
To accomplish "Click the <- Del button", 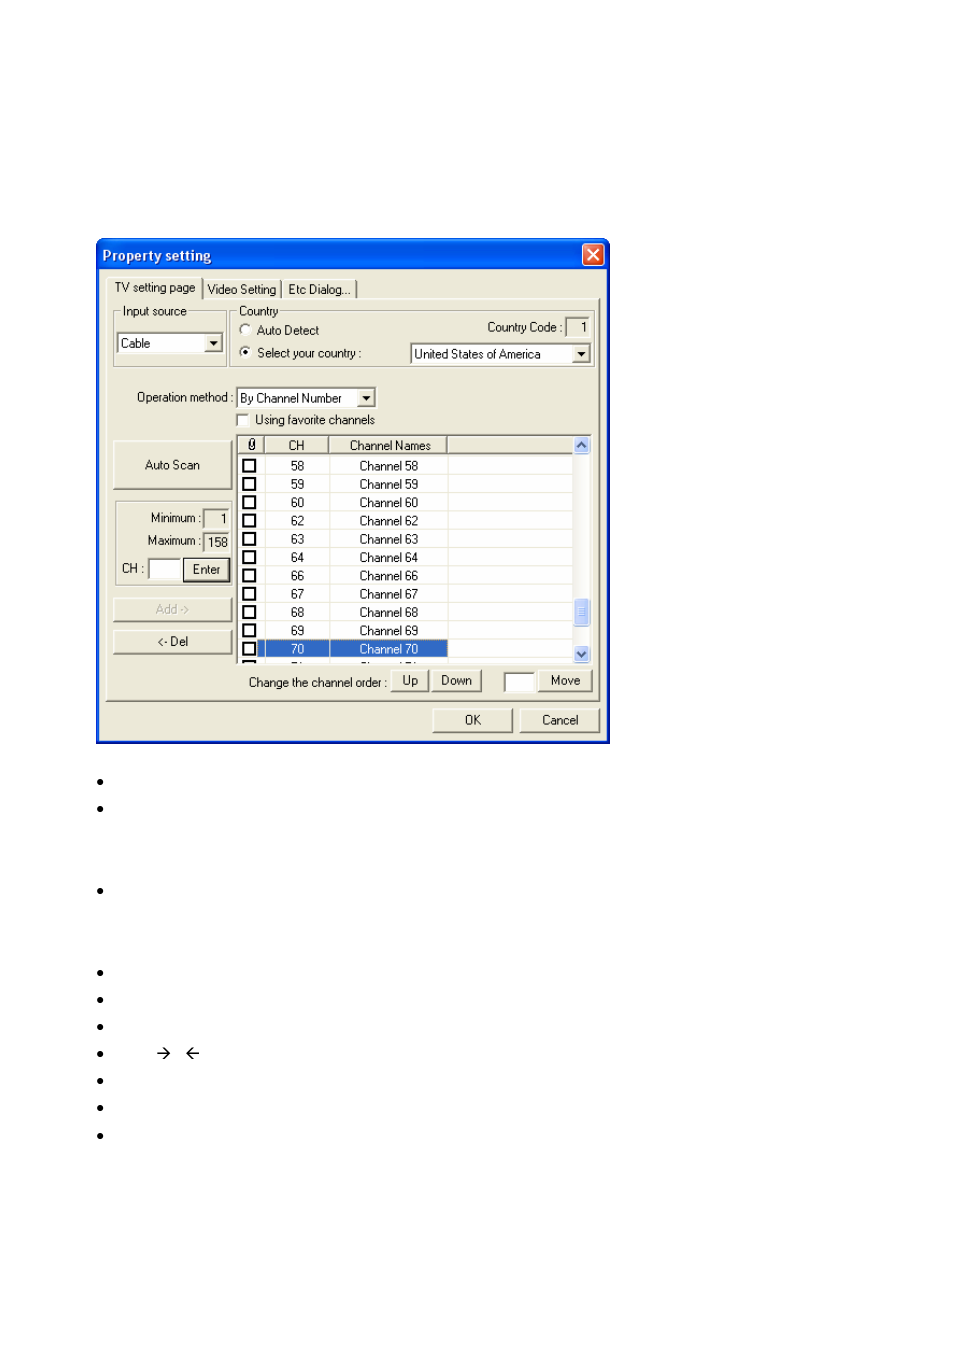I will tap(173, 642).
